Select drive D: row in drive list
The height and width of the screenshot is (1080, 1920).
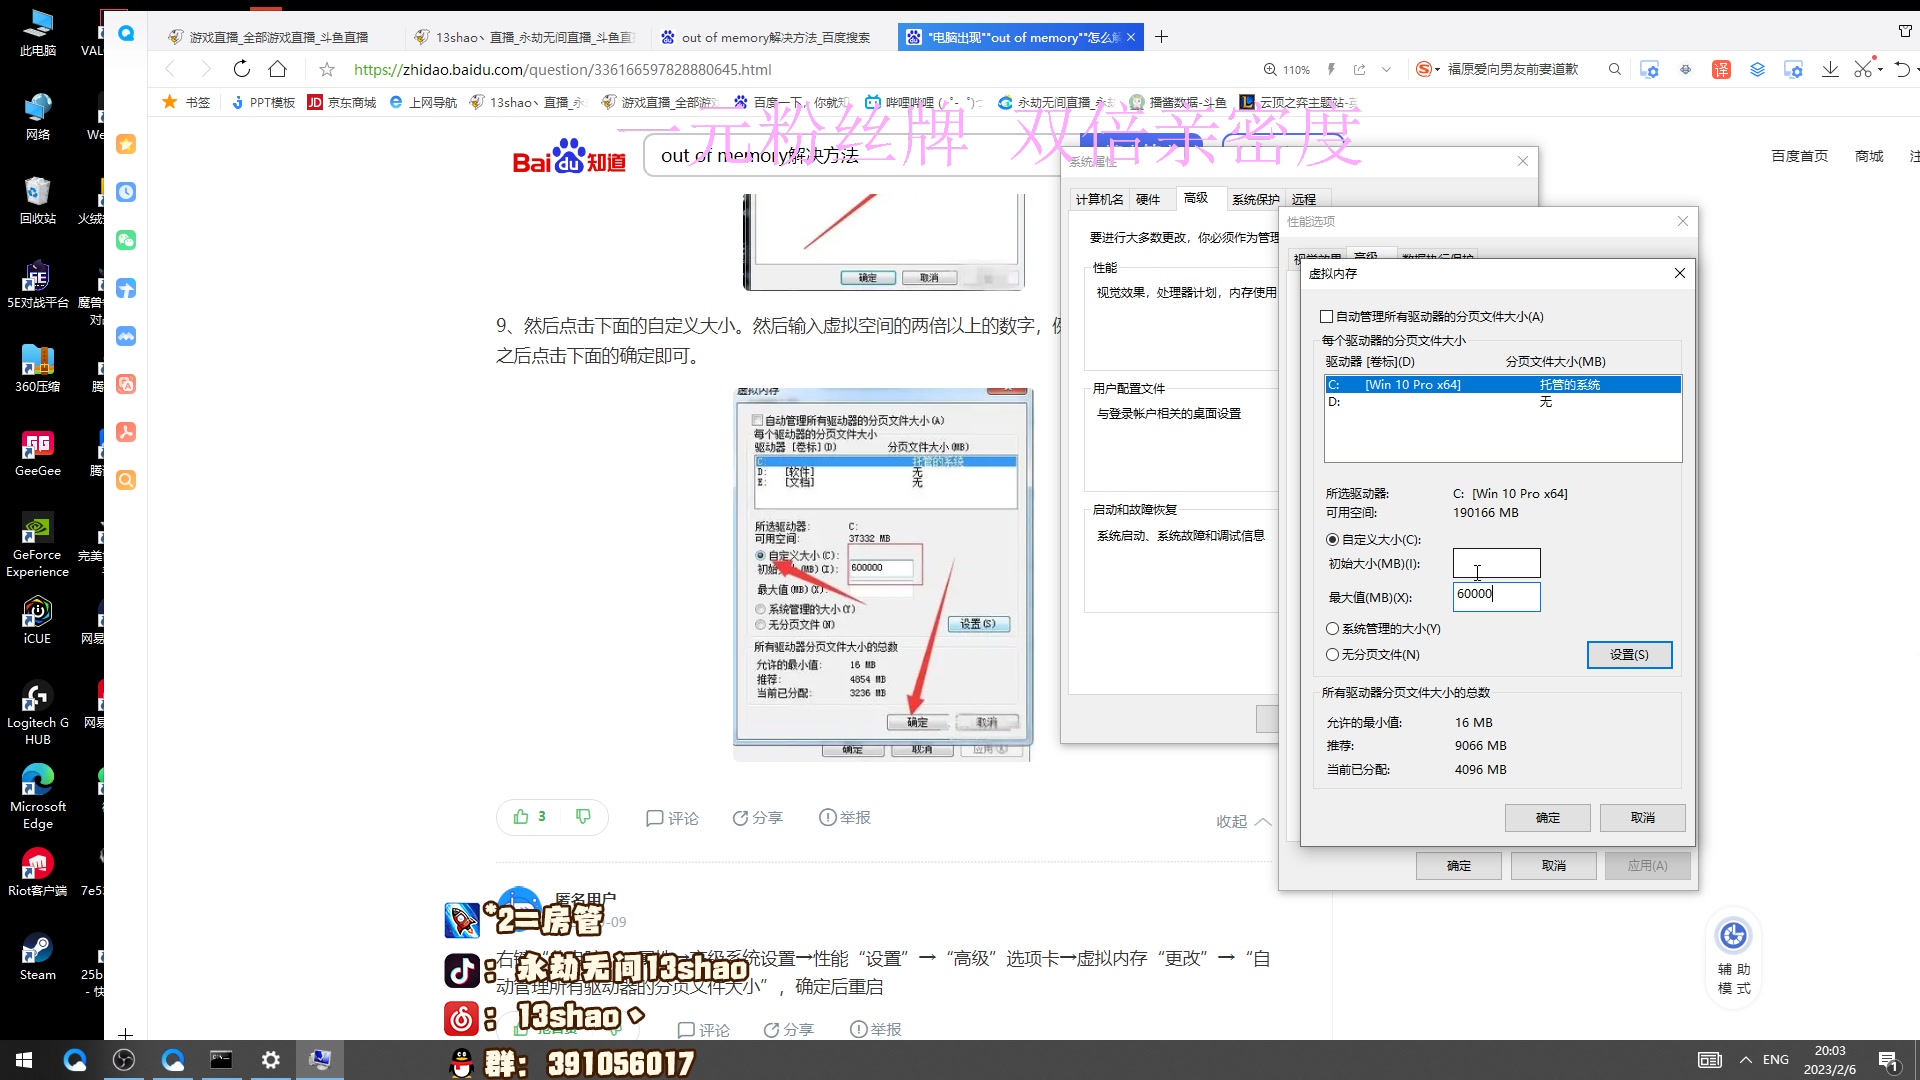click(x=1503, y=402)
